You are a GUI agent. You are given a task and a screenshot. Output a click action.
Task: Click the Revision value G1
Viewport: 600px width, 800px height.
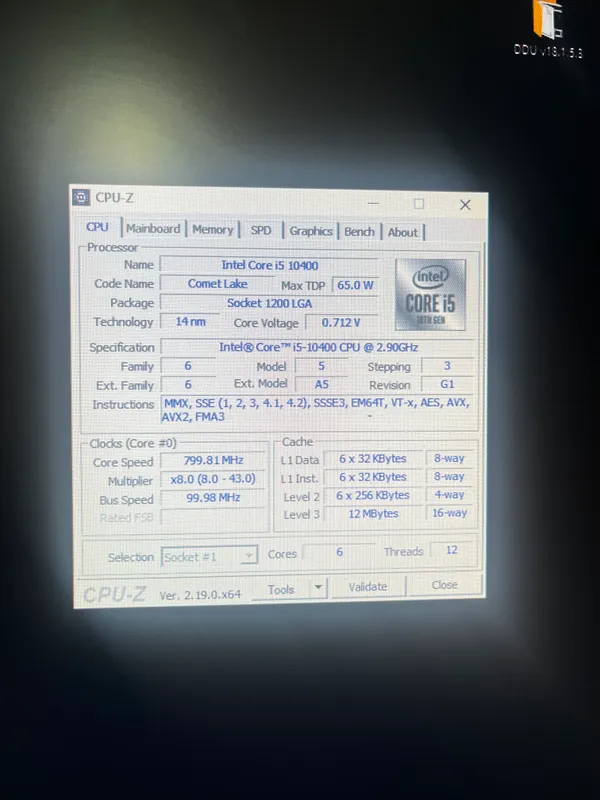tap(447, 384)
